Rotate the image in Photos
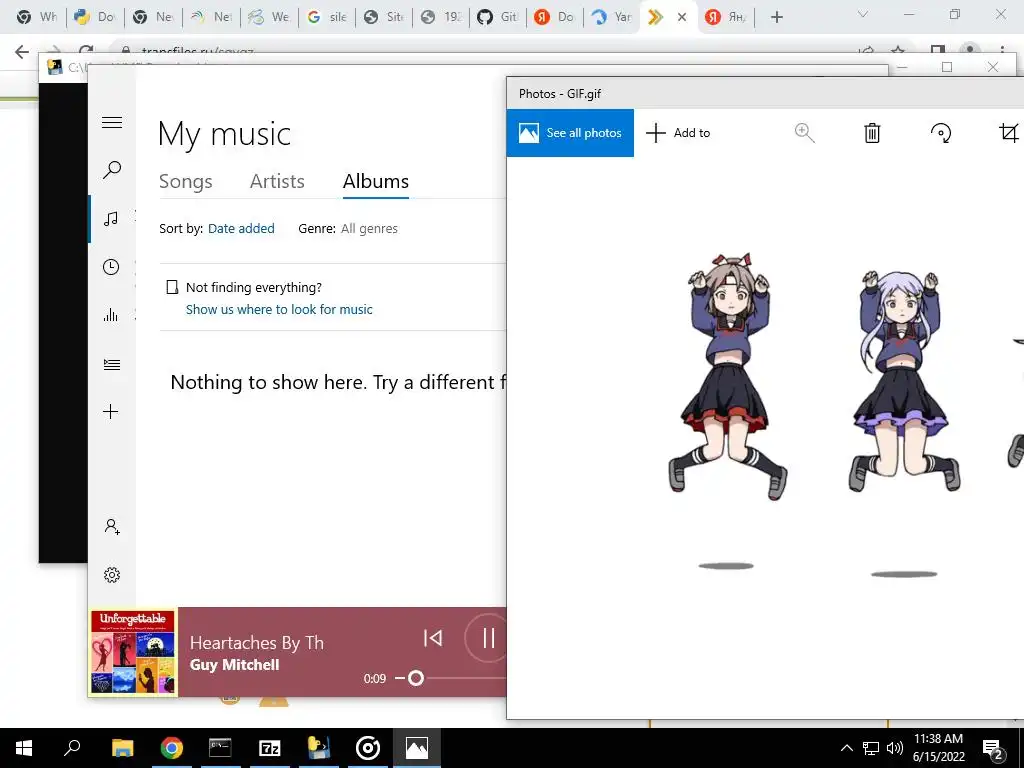Viewport: 1024px width, 768px height. [940, 133]
